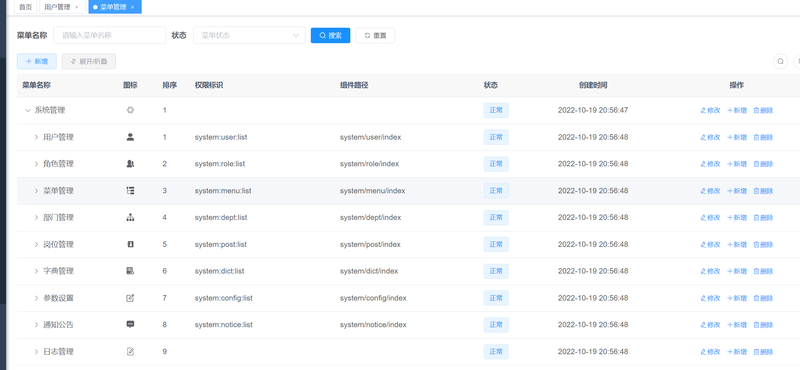Screen dimensions: 800x370
Task: Click the role icon in 角色管理 row
Action: pos(130,164)
